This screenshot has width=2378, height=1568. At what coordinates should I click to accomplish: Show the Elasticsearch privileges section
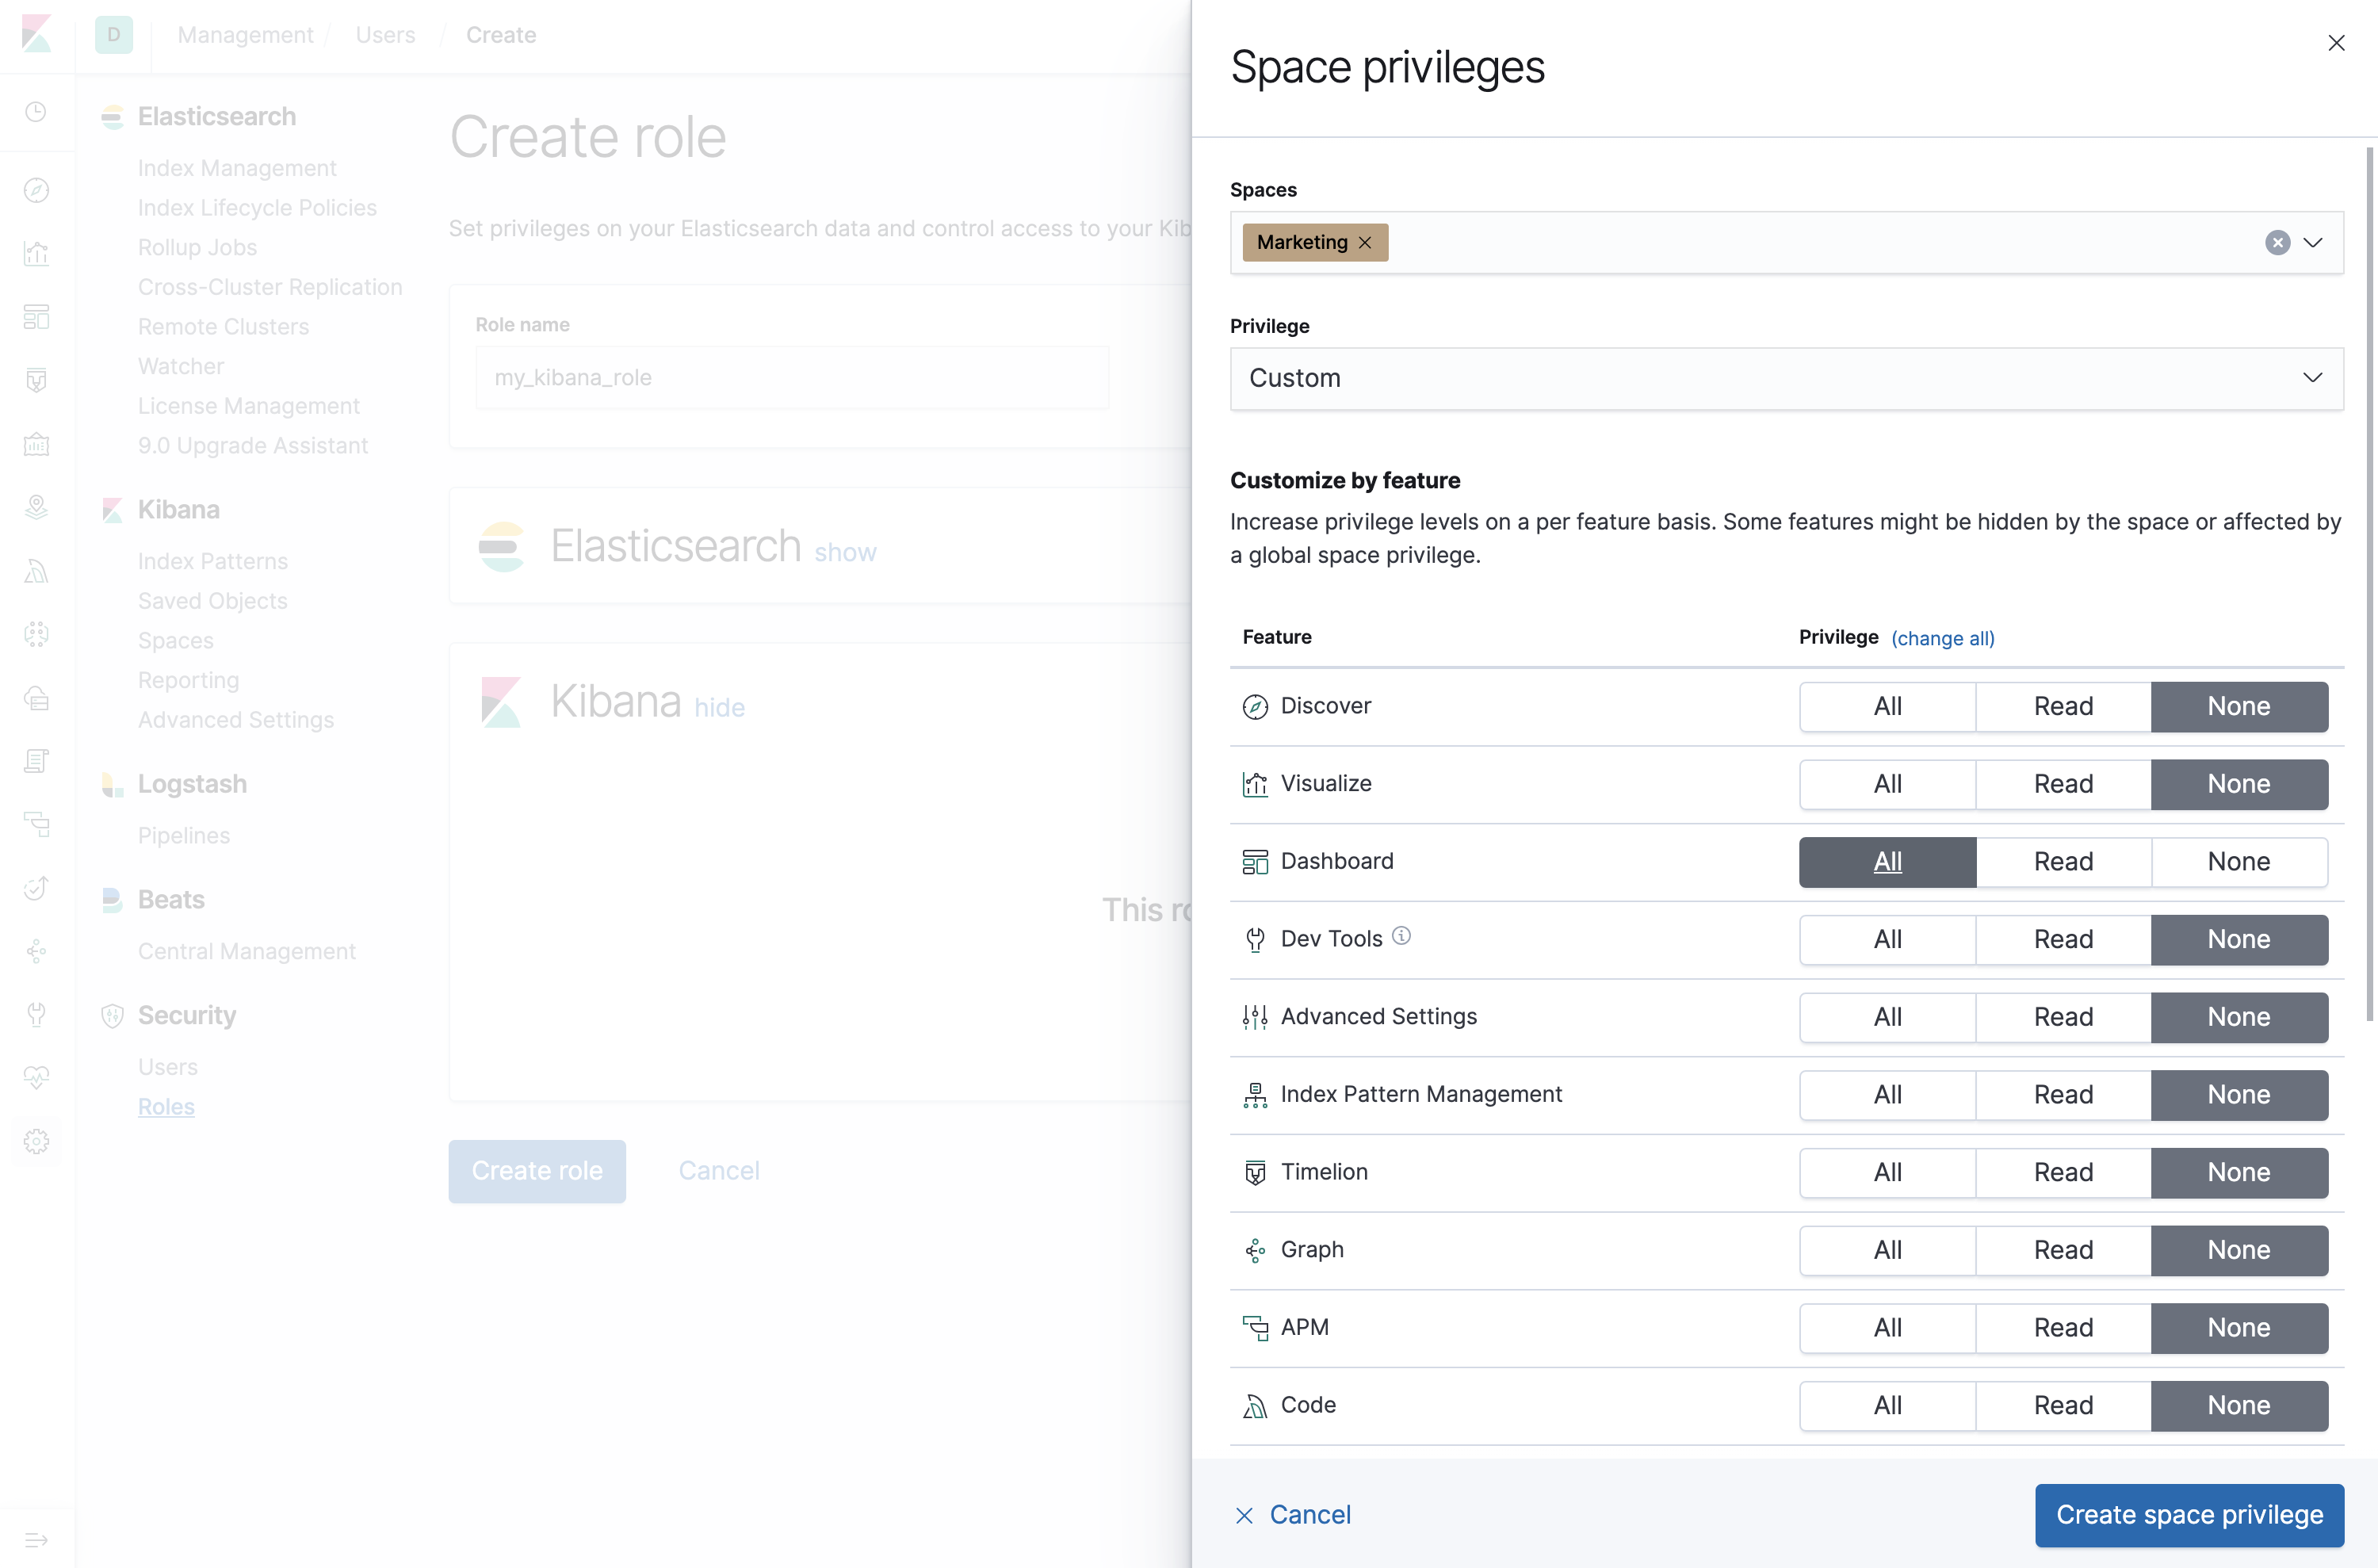[x=845, y=551]
